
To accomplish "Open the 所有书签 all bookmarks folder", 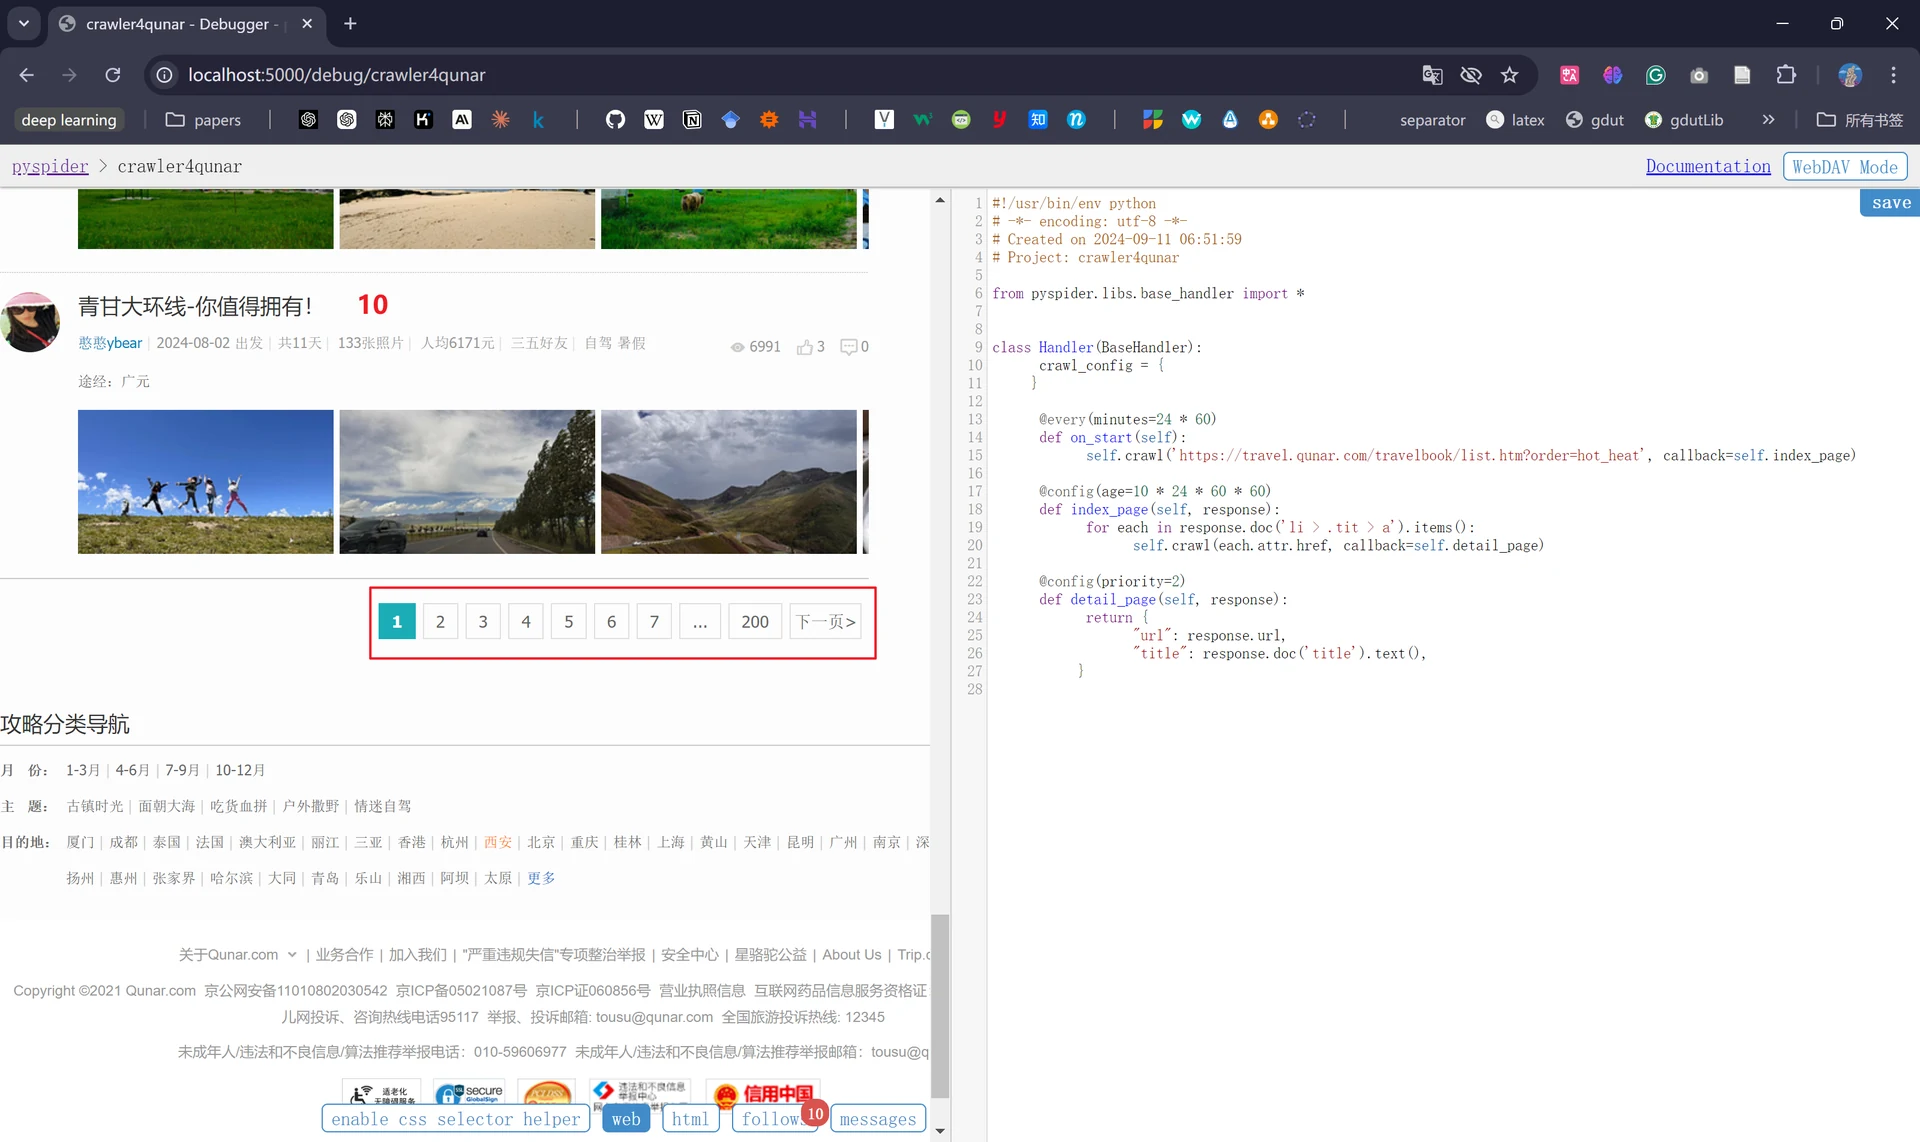I will coord(1859,120).
